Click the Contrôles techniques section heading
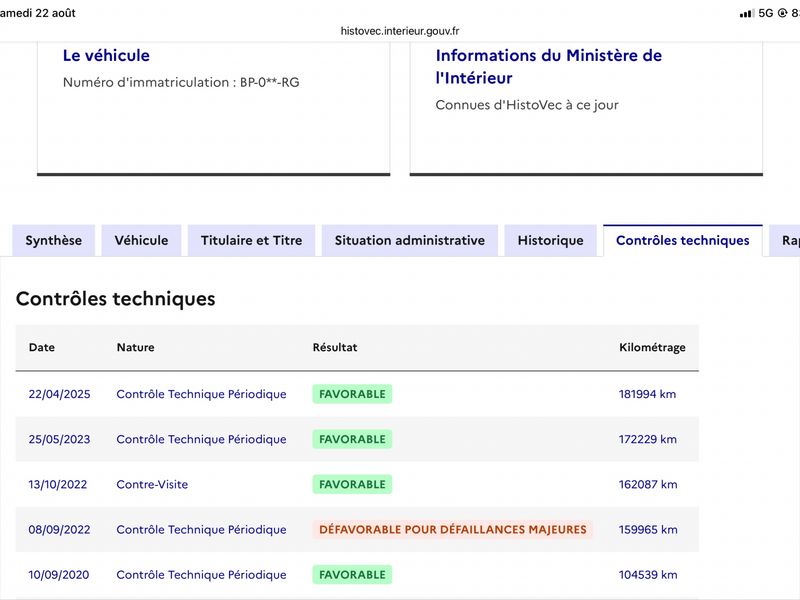 [115, 298]
